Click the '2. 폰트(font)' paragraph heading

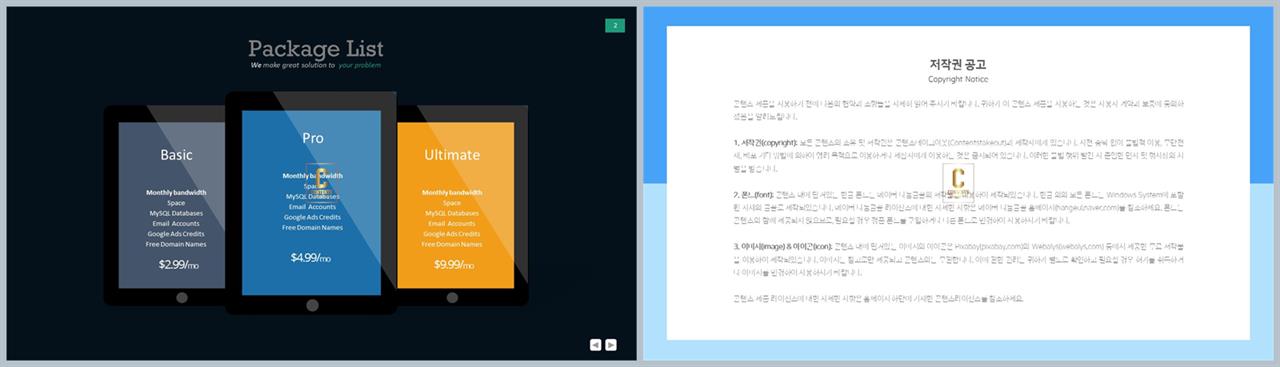point(754,194)
